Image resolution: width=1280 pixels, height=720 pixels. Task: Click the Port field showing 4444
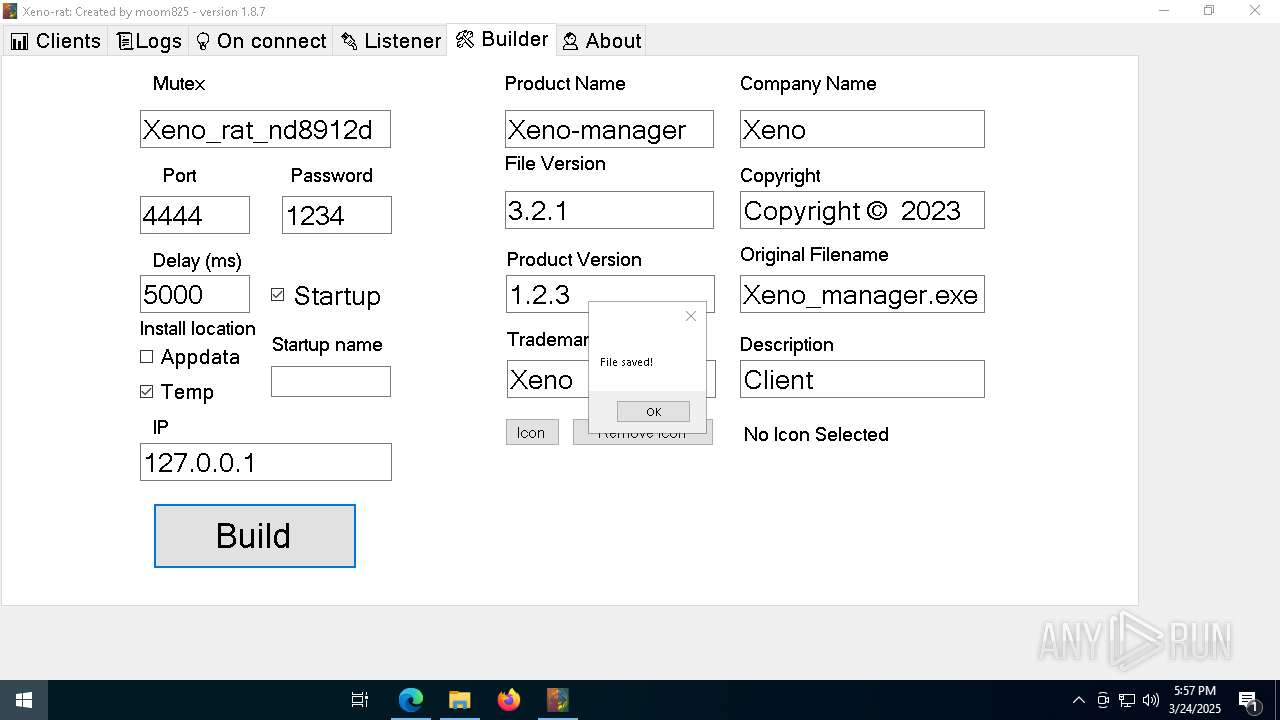click(195, 215)
